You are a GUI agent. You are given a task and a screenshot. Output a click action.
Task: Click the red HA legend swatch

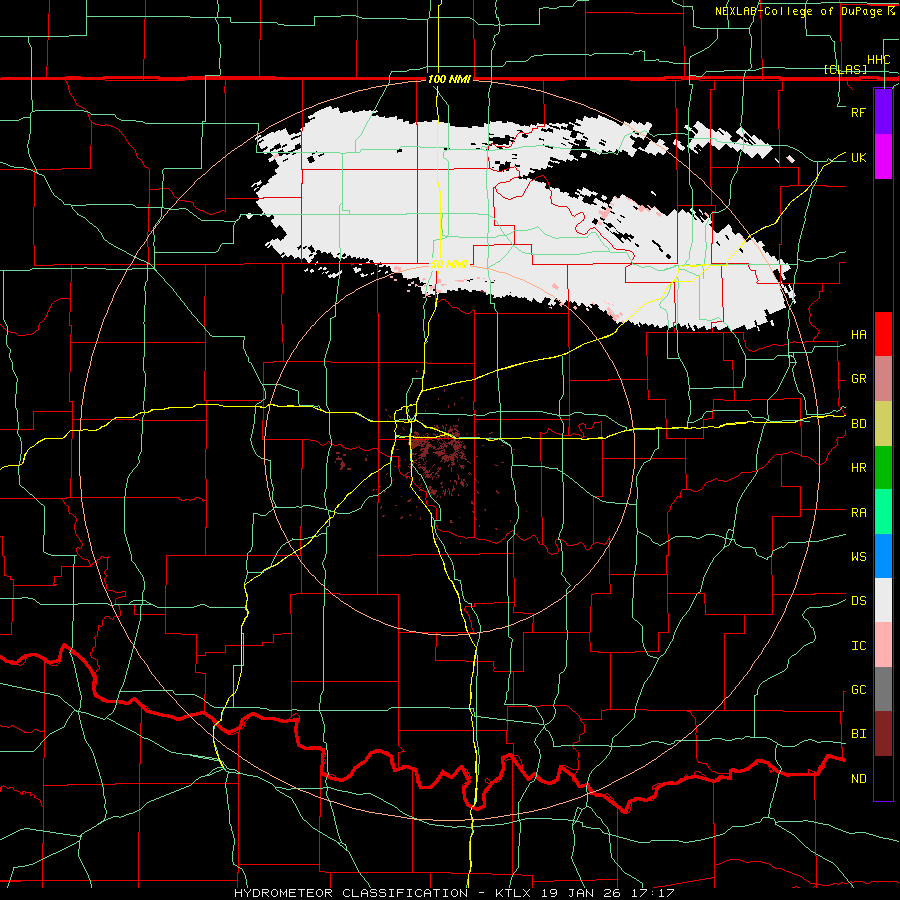click(x=883, y=334)
